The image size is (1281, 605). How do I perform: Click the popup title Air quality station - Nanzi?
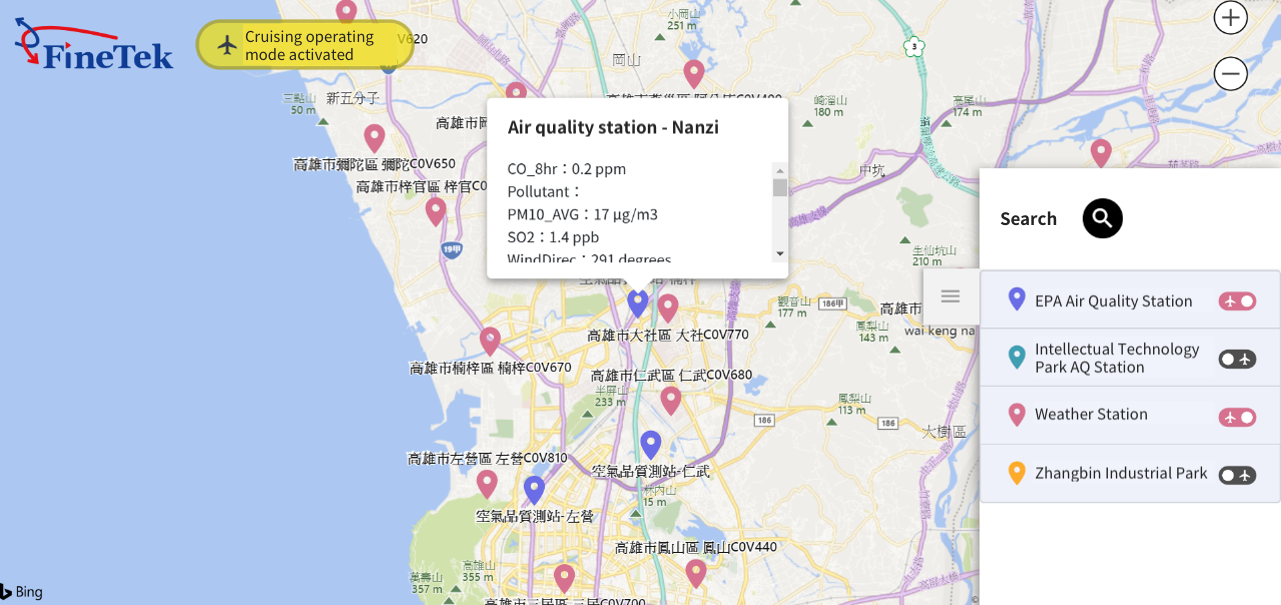[613, 127]
